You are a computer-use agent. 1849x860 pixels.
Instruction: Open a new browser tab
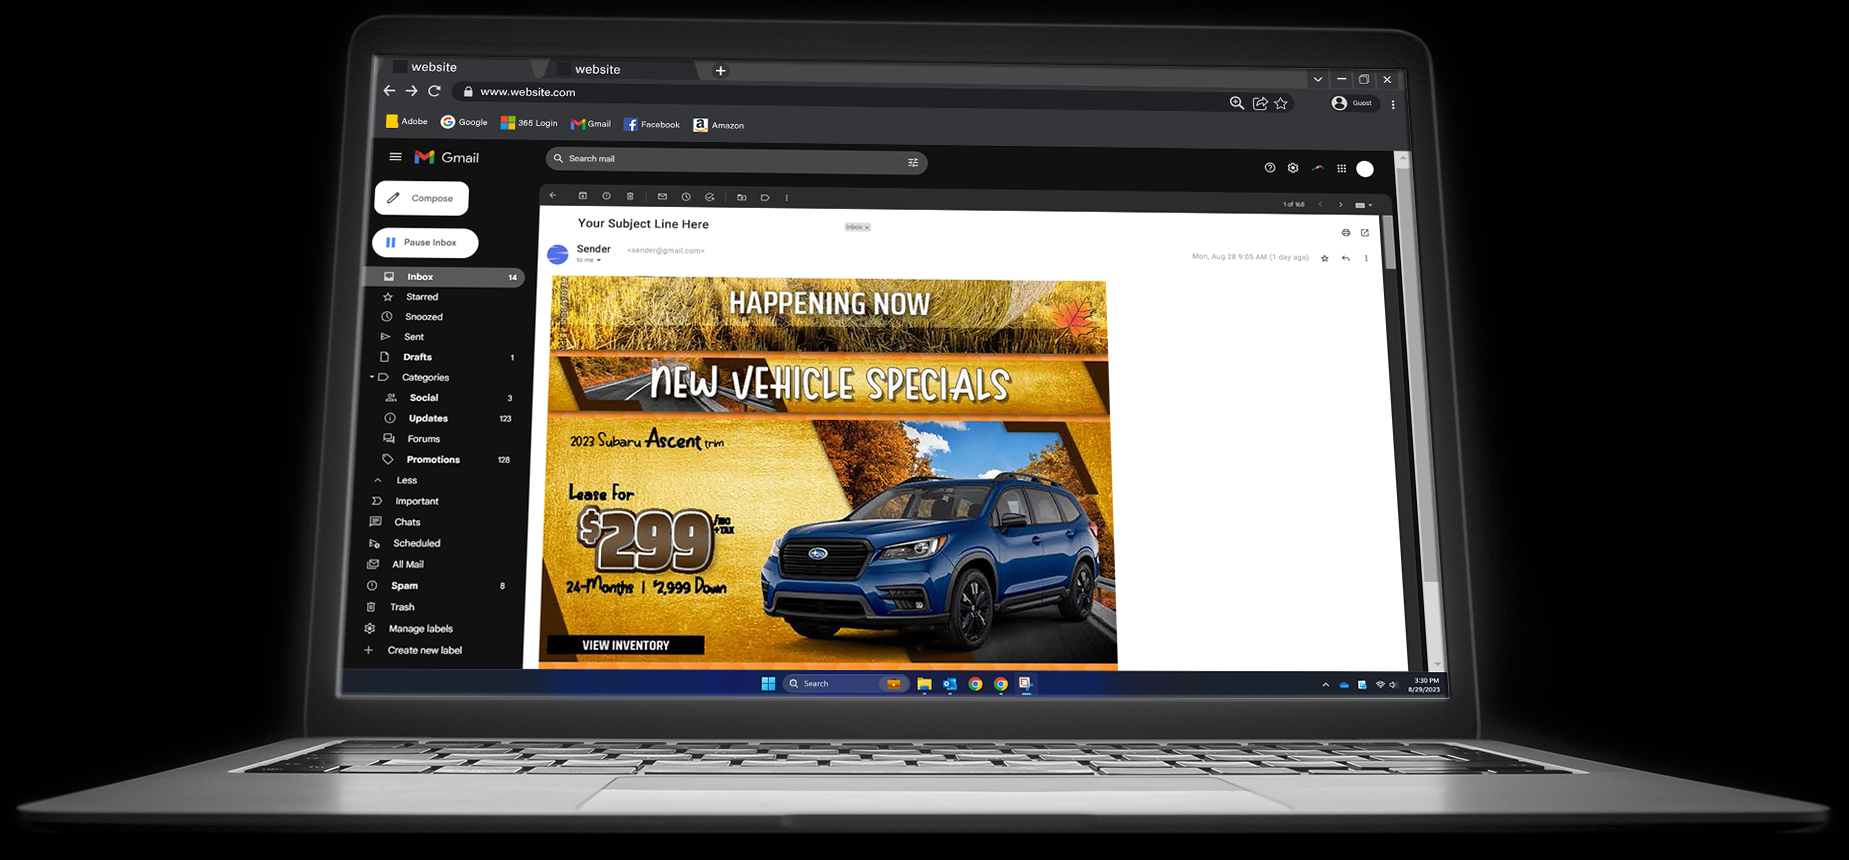pos(720,71)
